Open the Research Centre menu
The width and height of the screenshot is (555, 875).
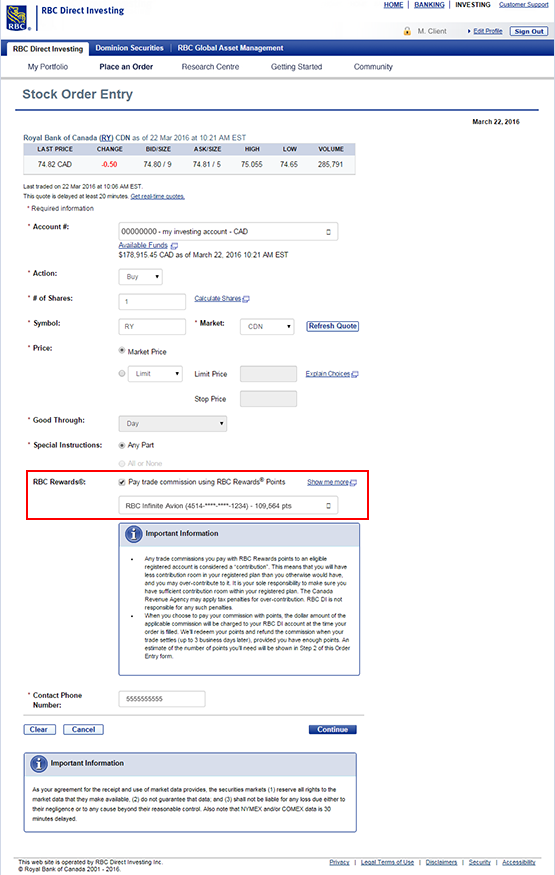[x=210, y=67]
